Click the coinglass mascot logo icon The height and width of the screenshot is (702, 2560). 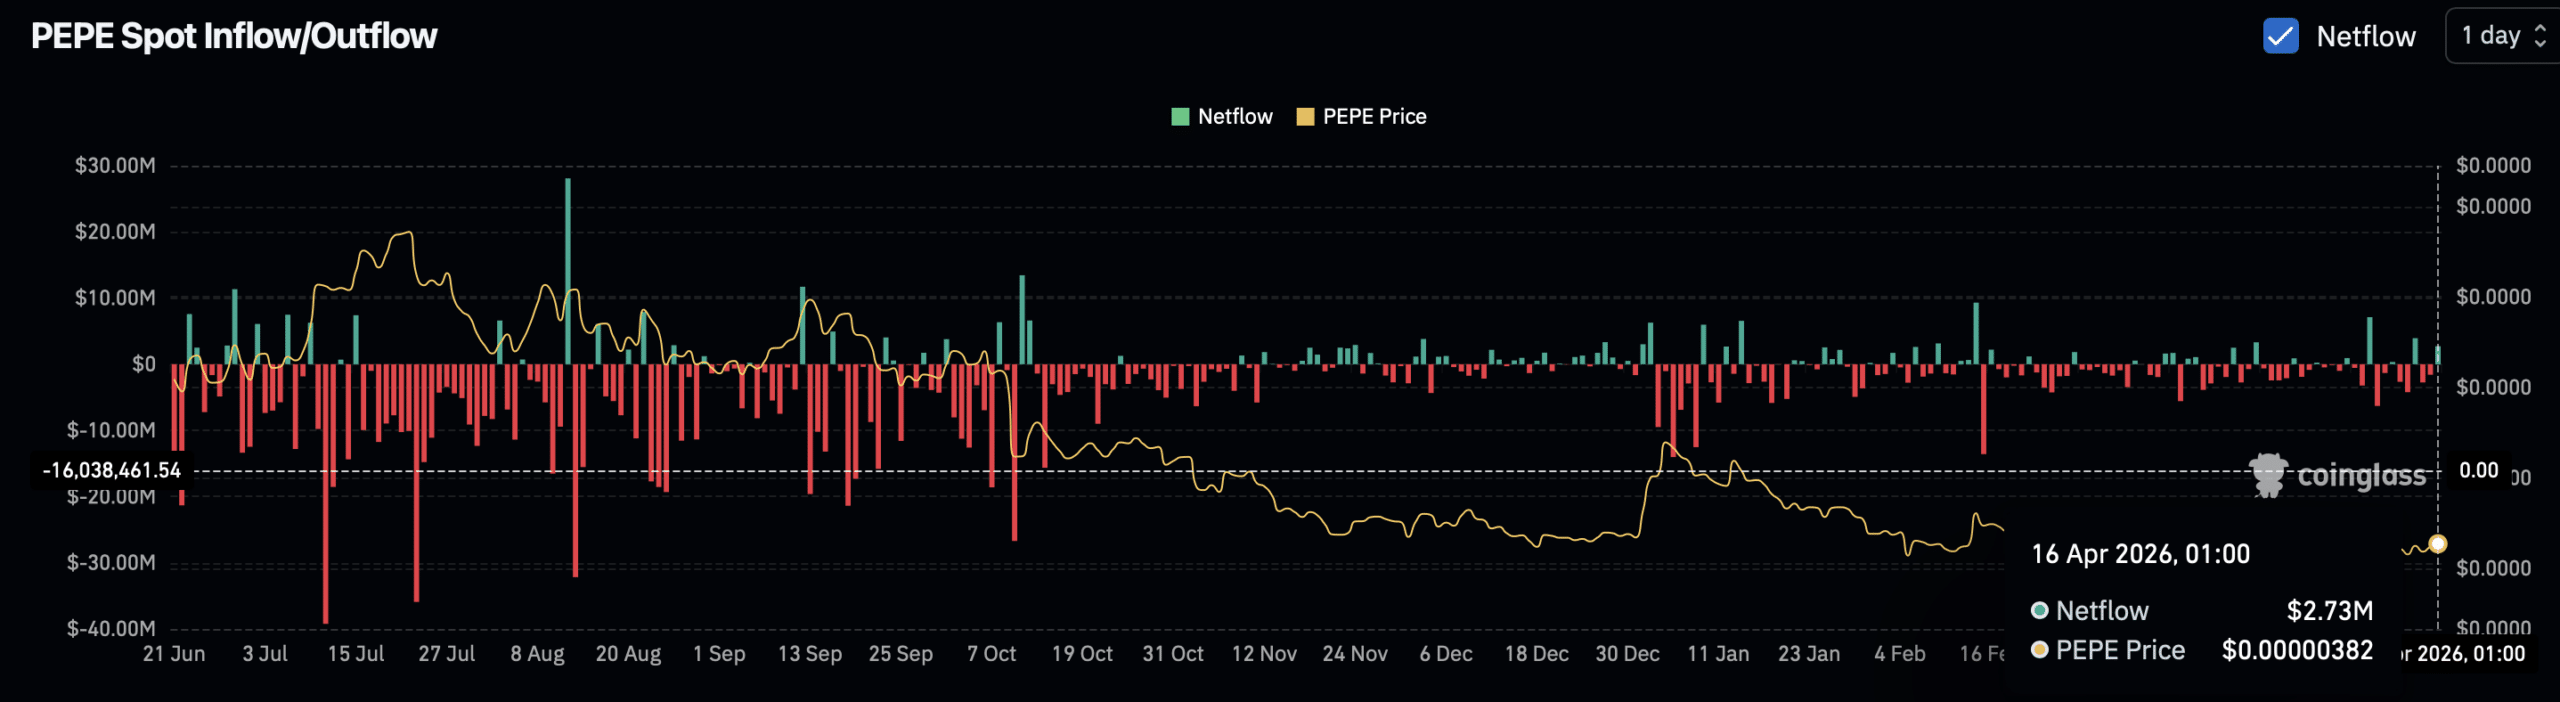[2268, 475]
